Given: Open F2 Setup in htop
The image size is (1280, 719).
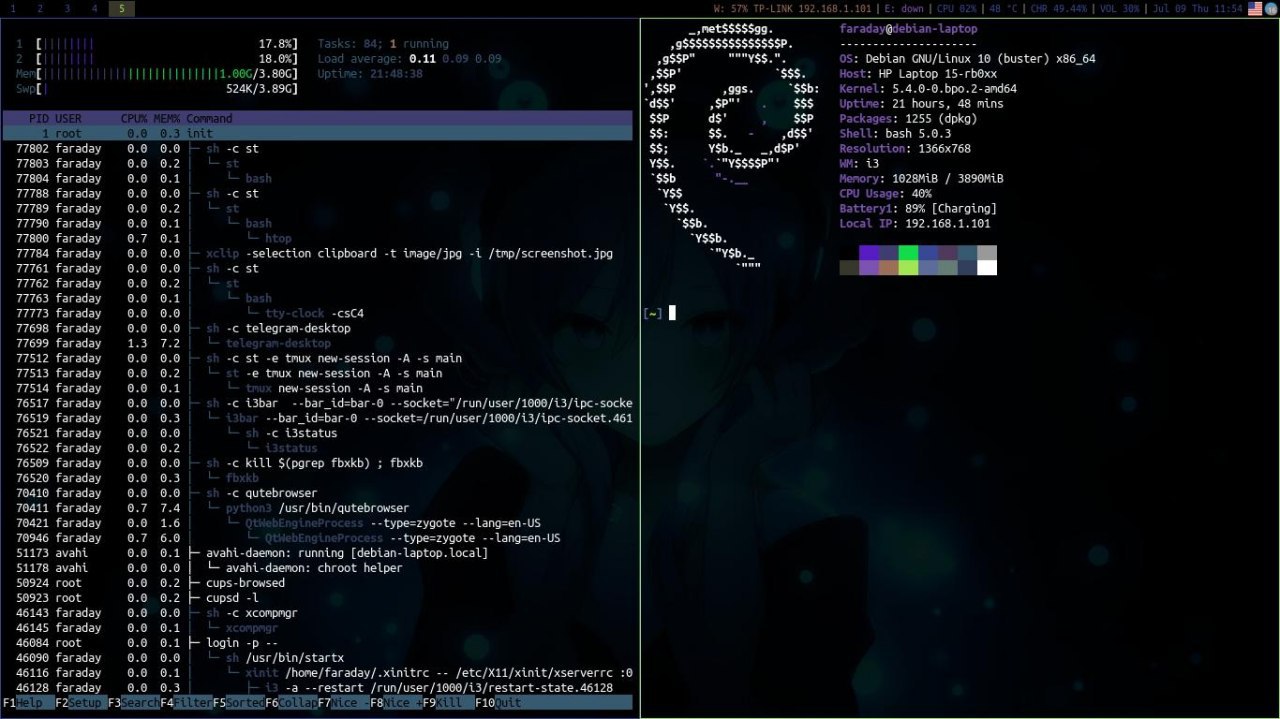Looking at the screenshot, I should pos(81,703).
